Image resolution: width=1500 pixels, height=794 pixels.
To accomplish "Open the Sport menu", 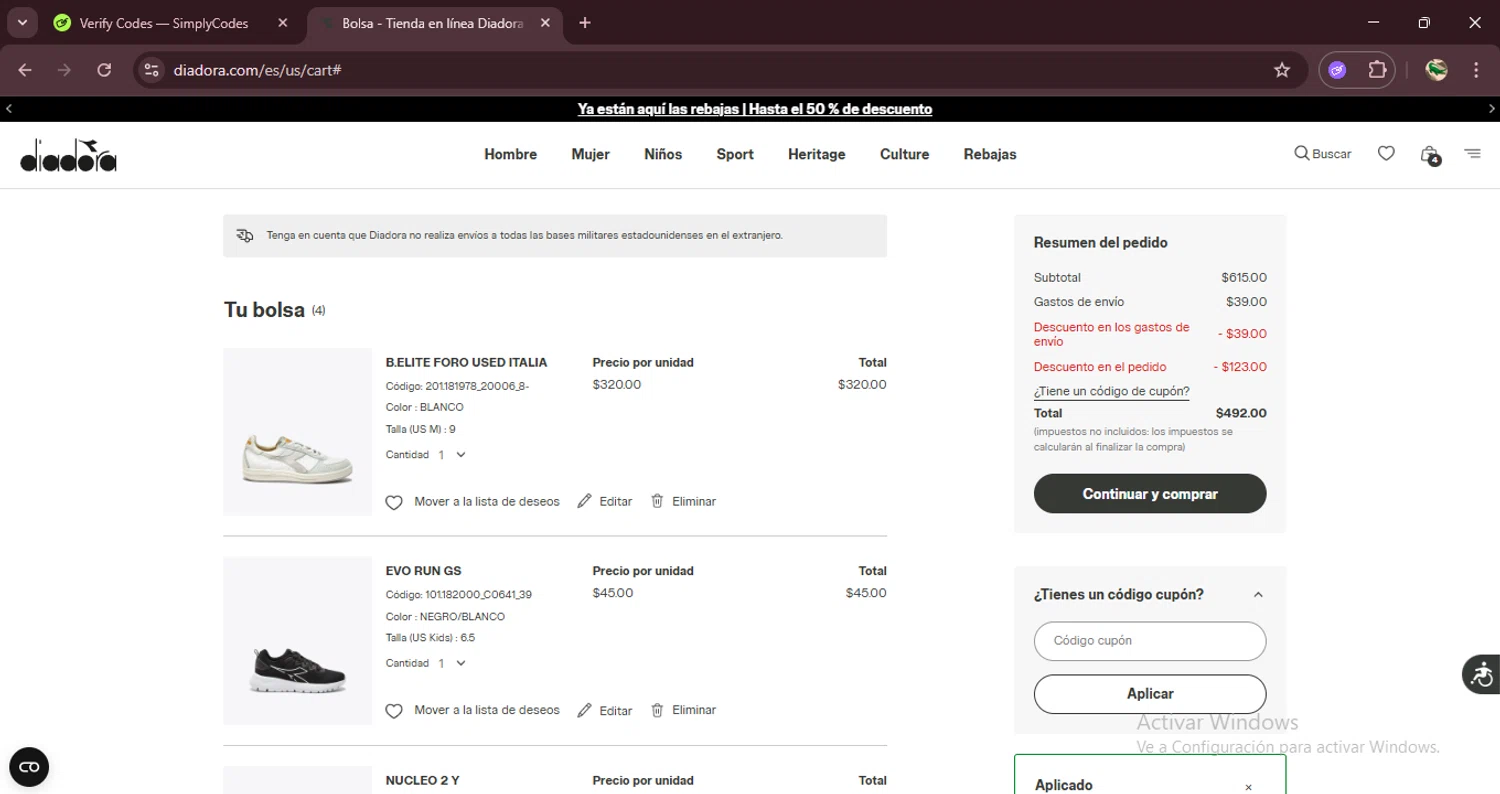I will click(x=735, y=154).
